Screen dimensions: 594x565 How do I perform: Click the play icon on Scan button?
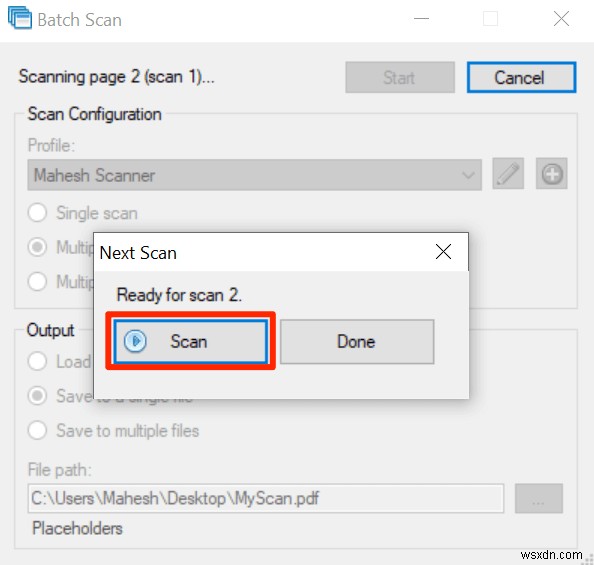[x=135, y=341]
